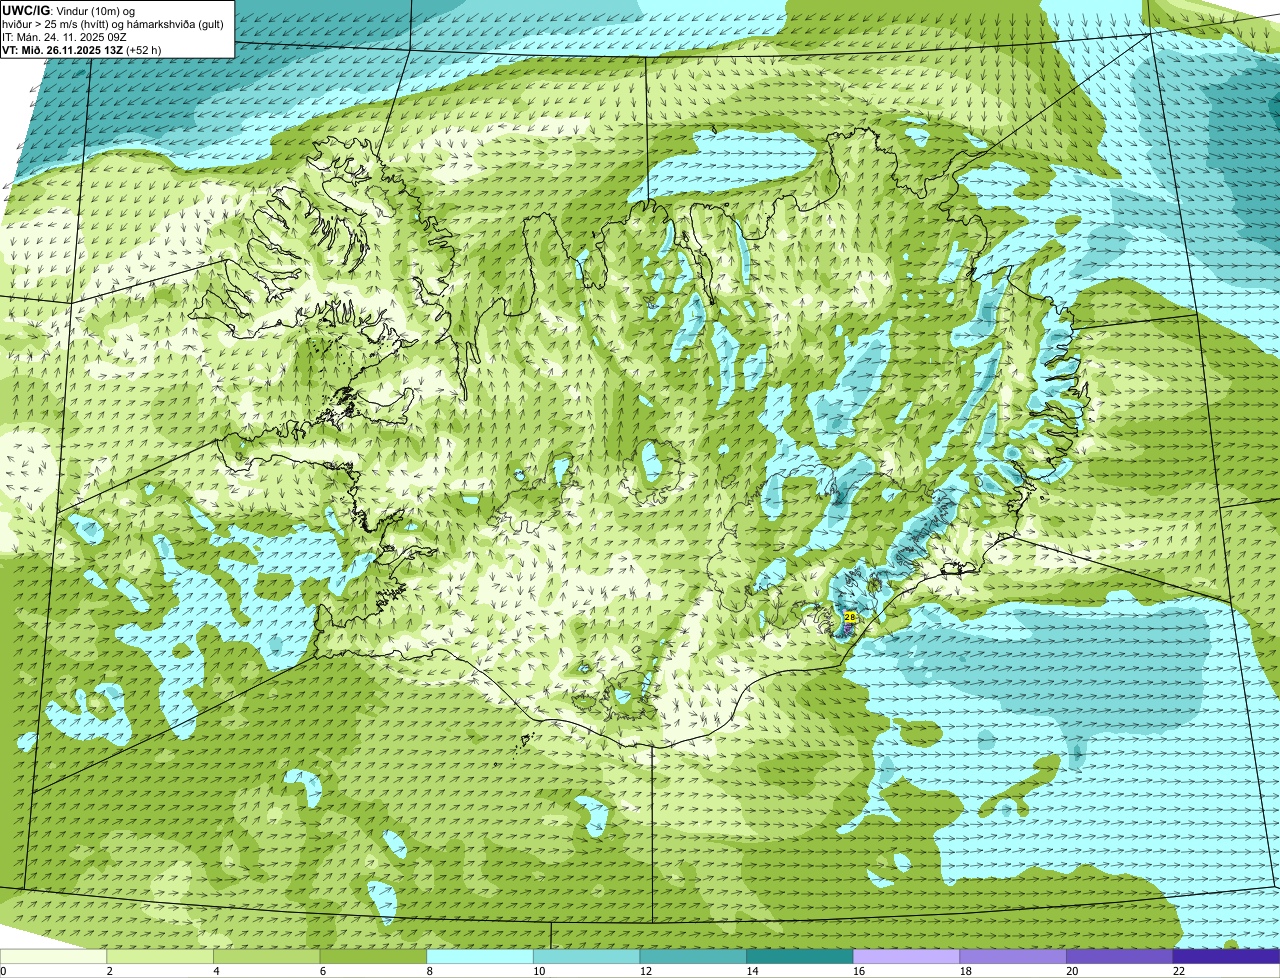Click the 'UWC/IG: Vindur (10m) og' title line
This screenshot has width=1280, height=978.
69,10
